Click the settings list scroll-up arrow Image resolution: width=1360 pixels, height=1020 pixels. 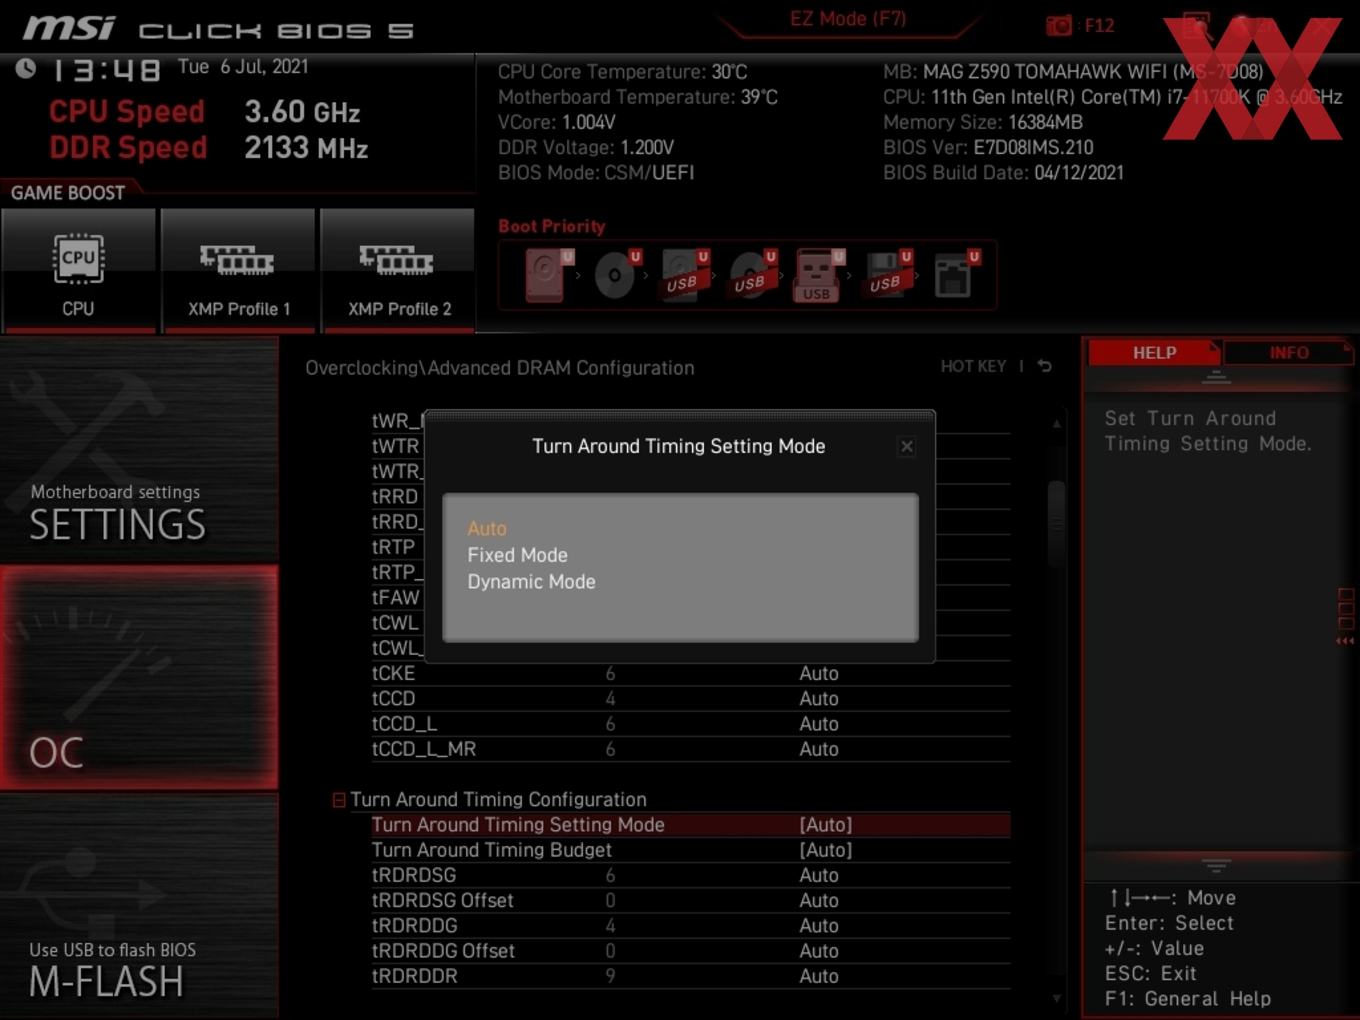tap(1056, 424)
